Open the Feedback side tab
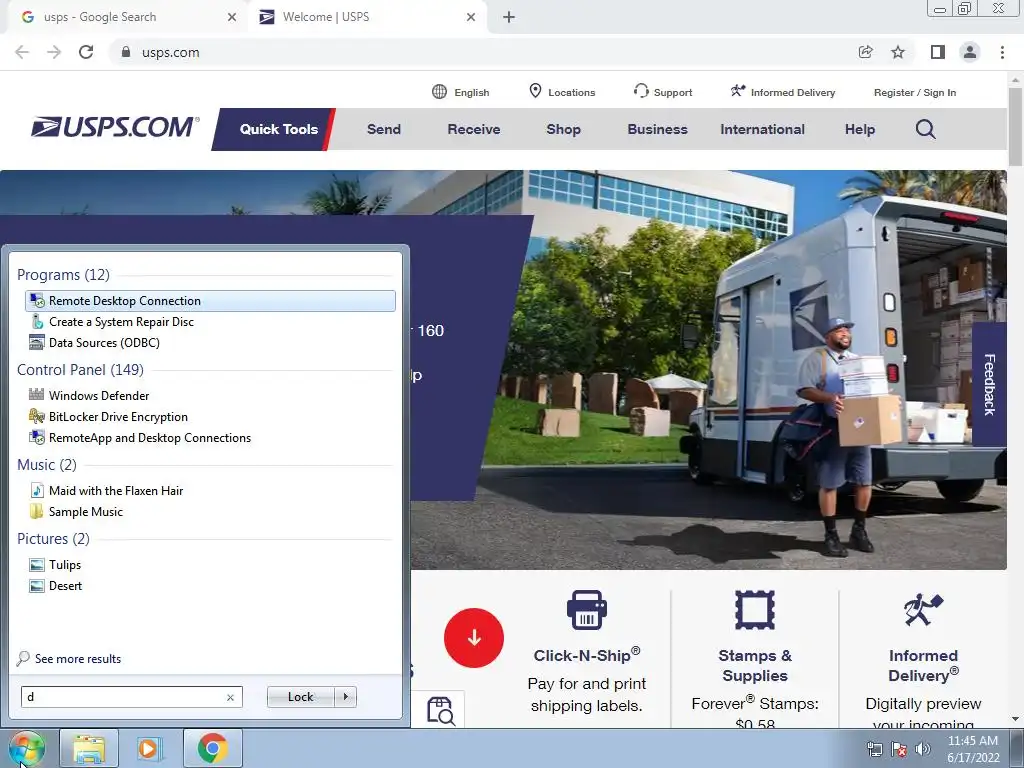Viewport: 1024px width, 768px height. 989,385
